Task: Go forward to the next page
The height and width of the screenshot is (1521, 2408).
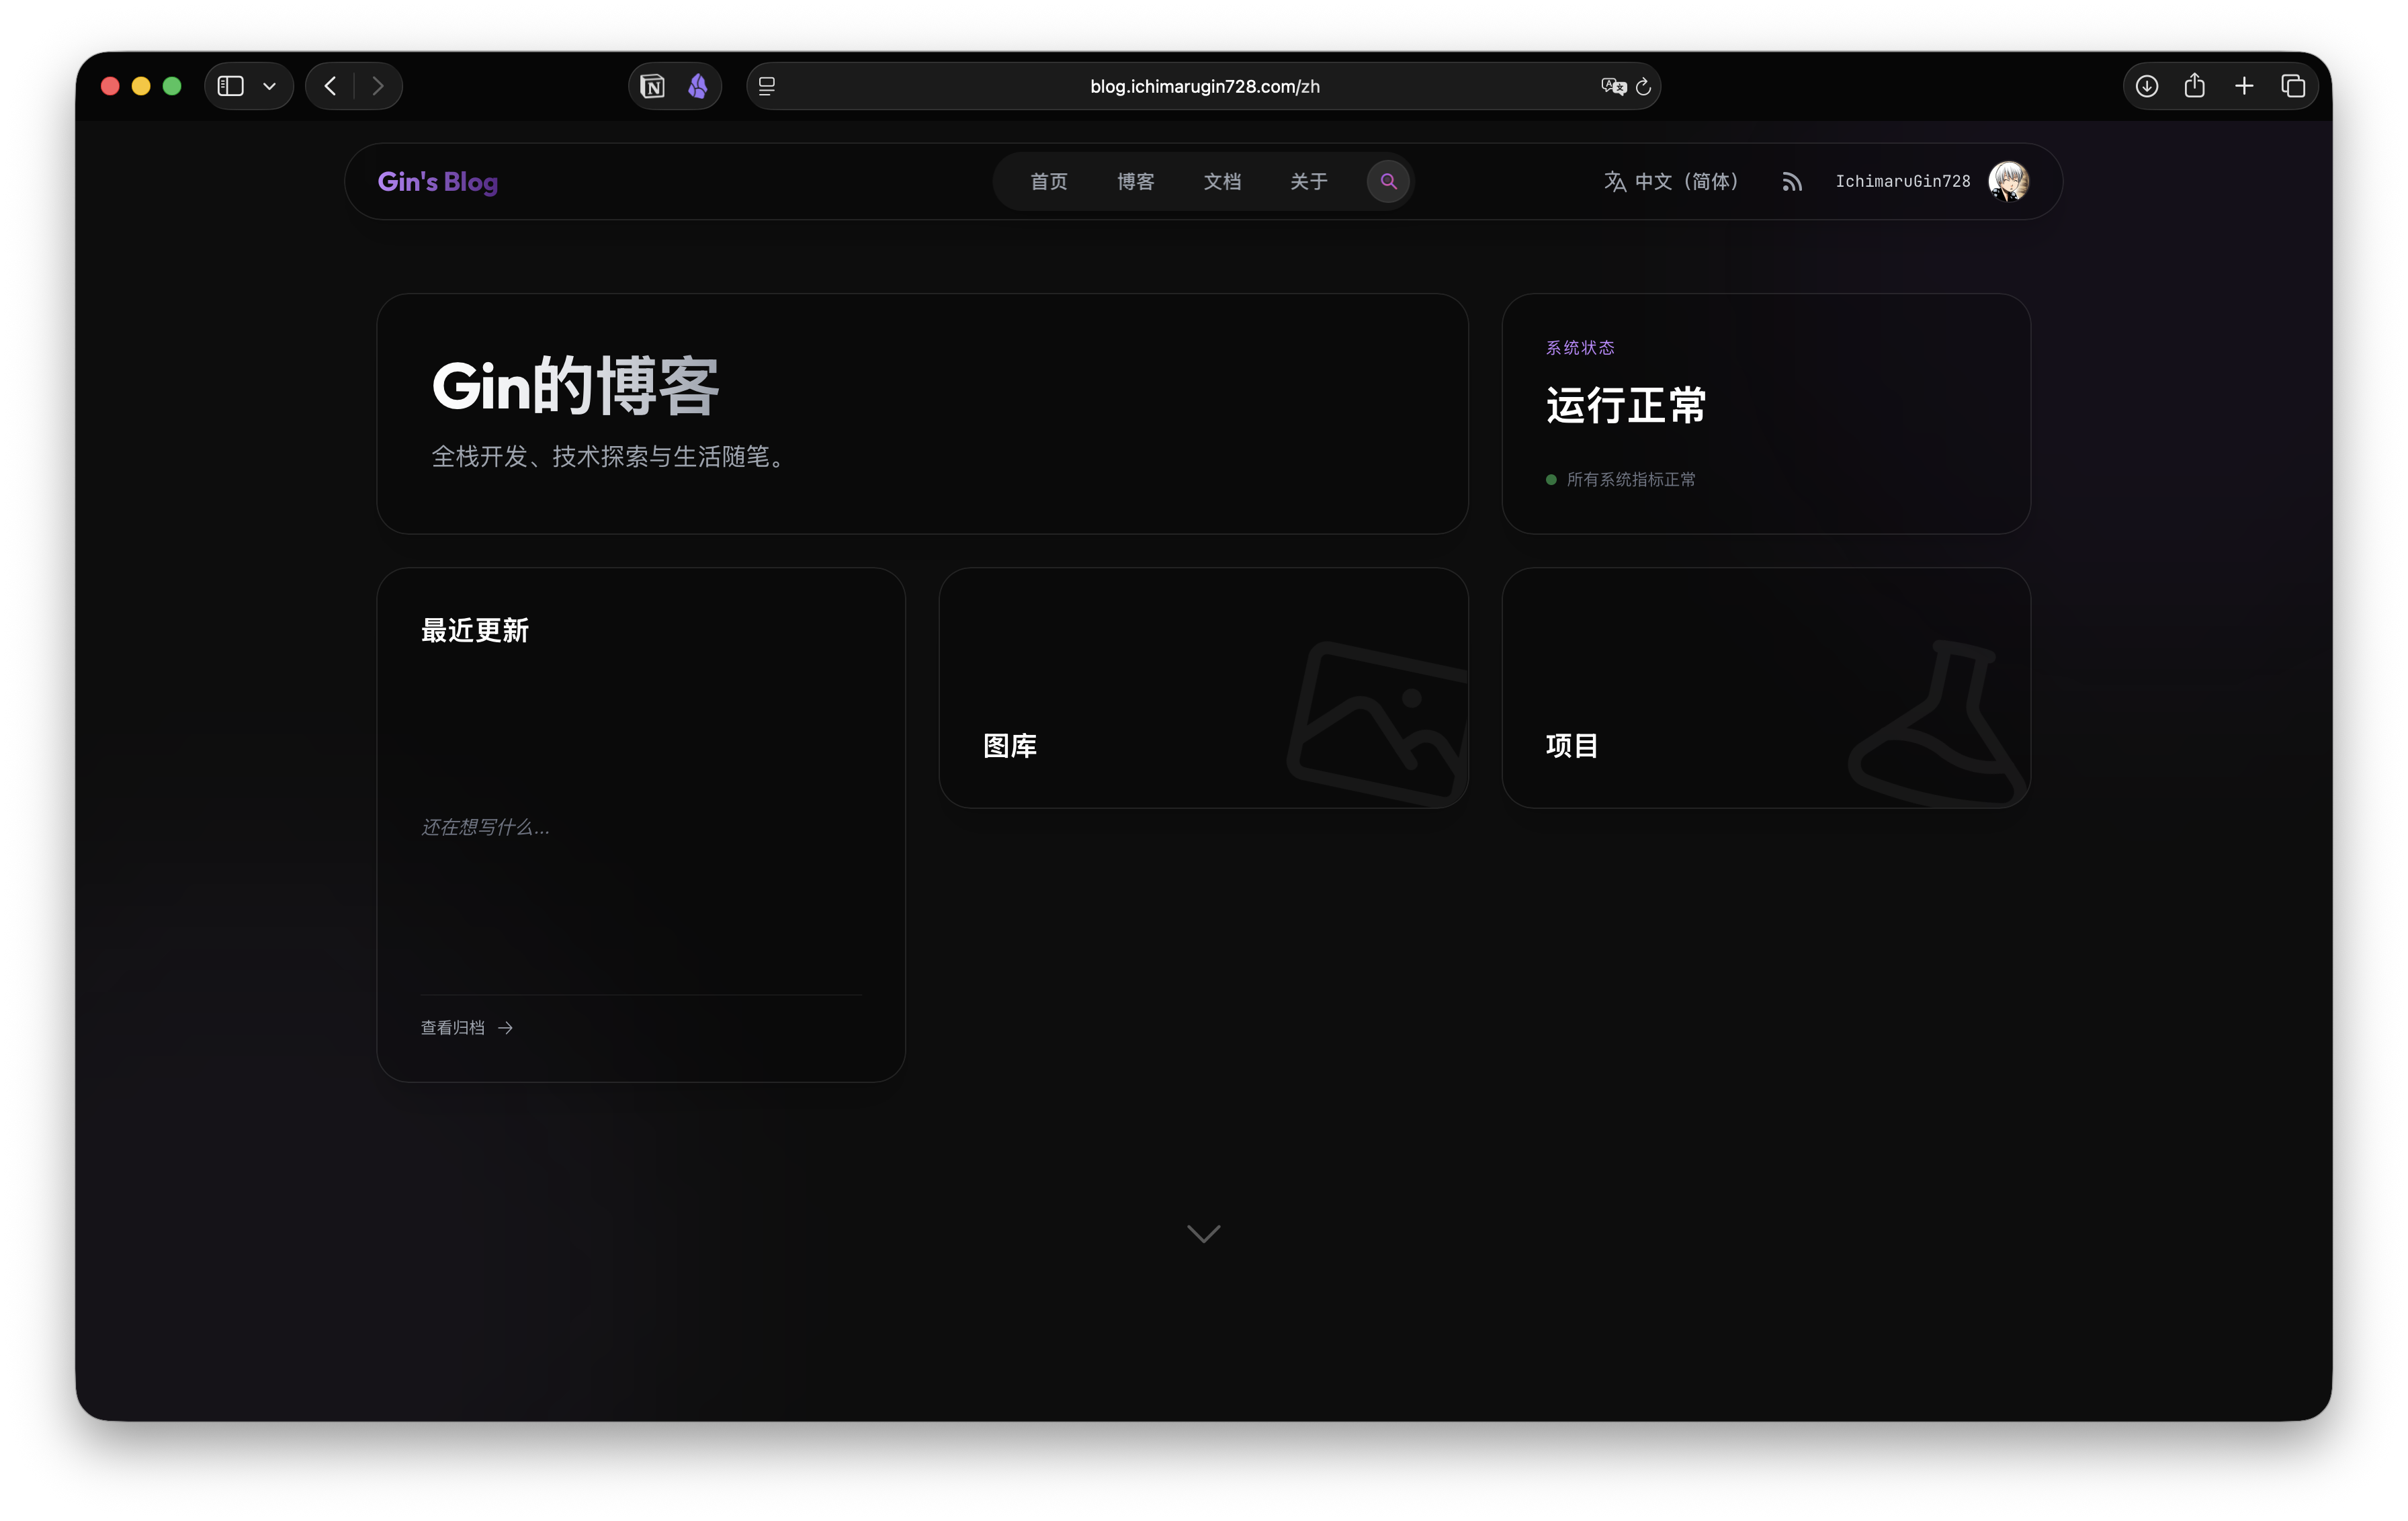Action: [x=378, y=86]
